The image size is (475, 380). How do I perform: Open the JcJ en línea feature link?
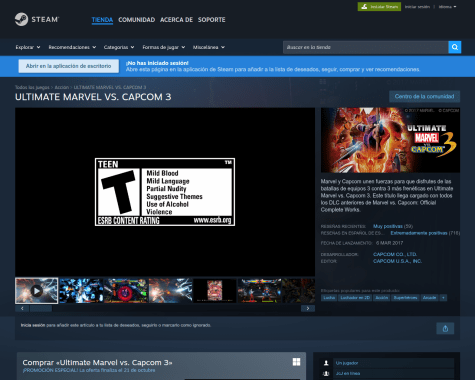pyautogui.click(x=348, y=374)
